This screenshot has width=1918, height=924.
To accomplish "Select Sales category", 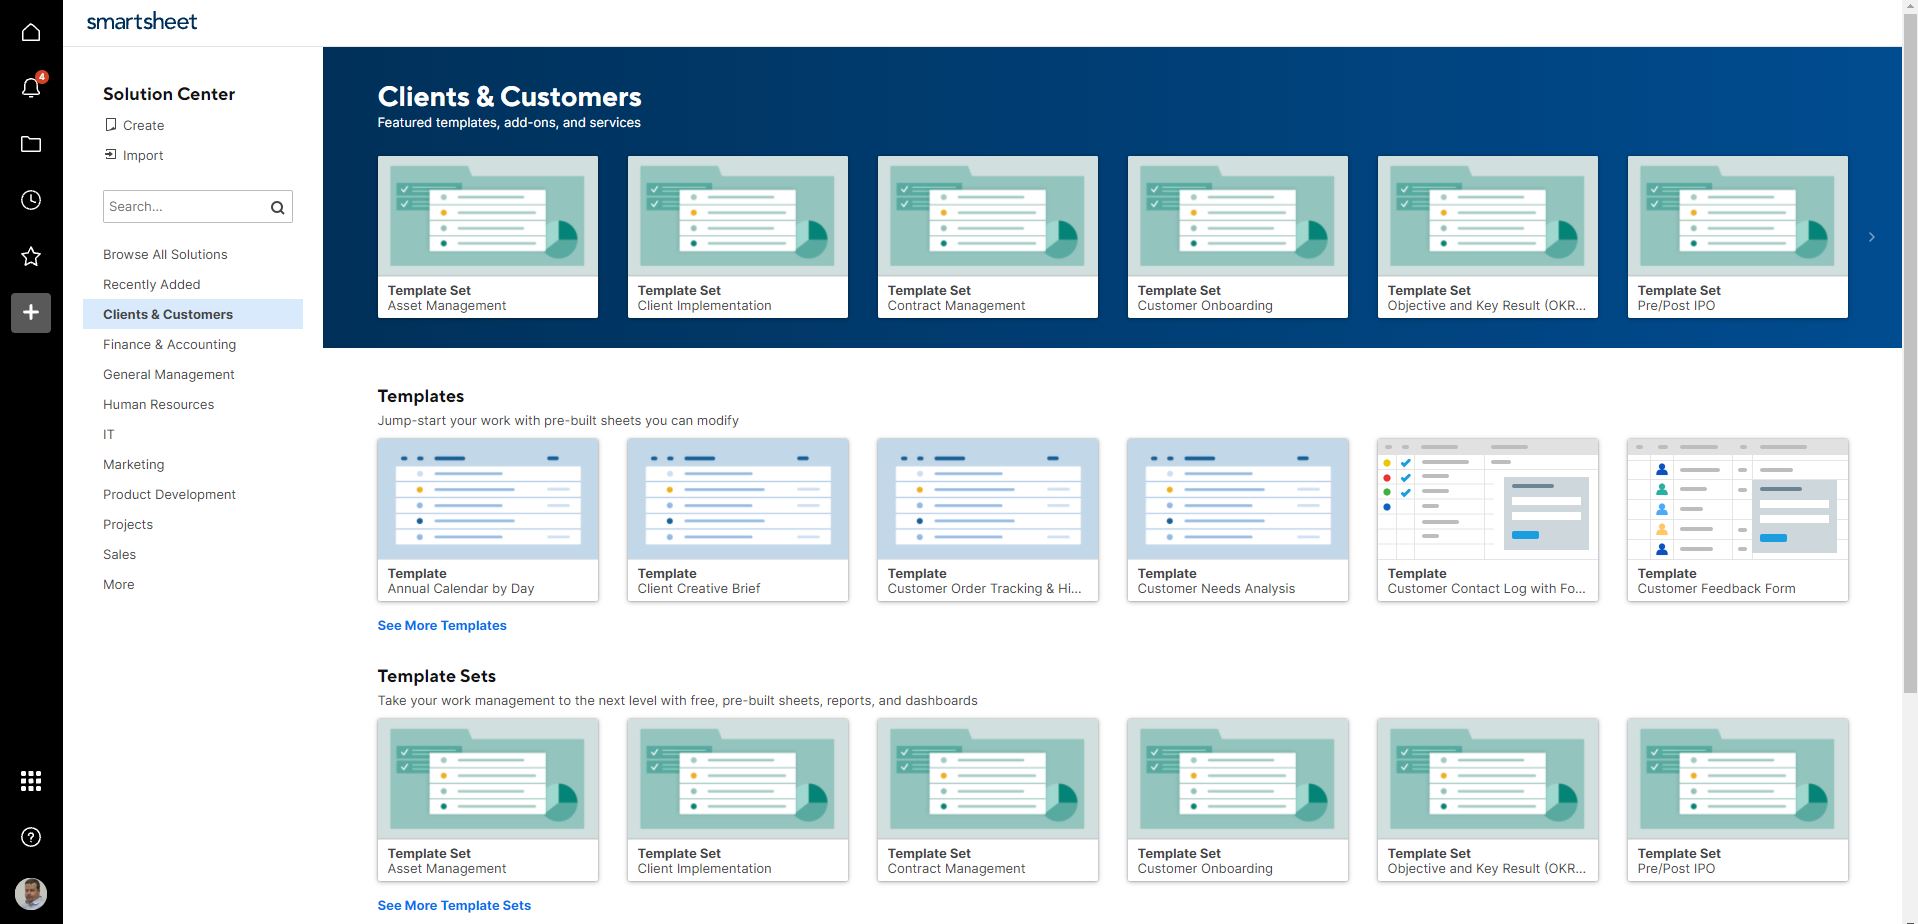I will (120, 554).
